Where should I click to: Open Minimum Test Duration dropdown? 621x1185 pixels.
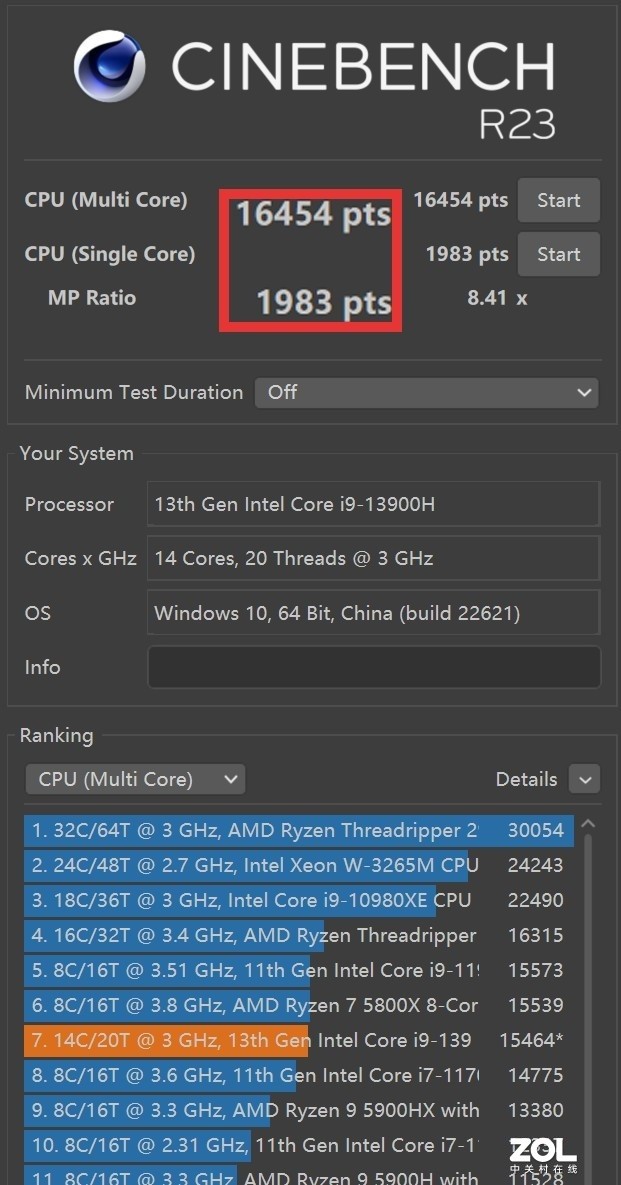(x=426, y=392)
